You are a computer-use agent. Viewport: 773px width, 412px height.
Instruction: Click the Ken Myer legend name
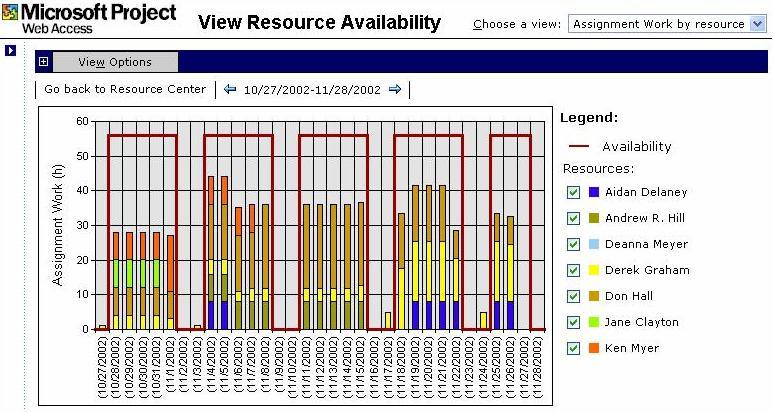[632, 348]
